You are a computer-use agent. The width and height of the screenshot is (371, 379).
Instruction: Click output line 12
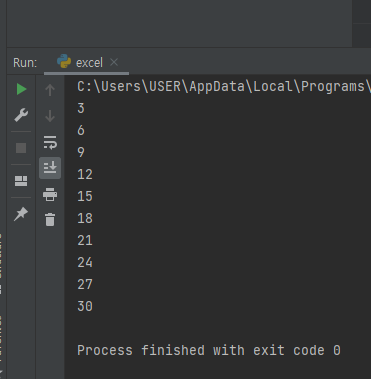(x=85, y=174)
